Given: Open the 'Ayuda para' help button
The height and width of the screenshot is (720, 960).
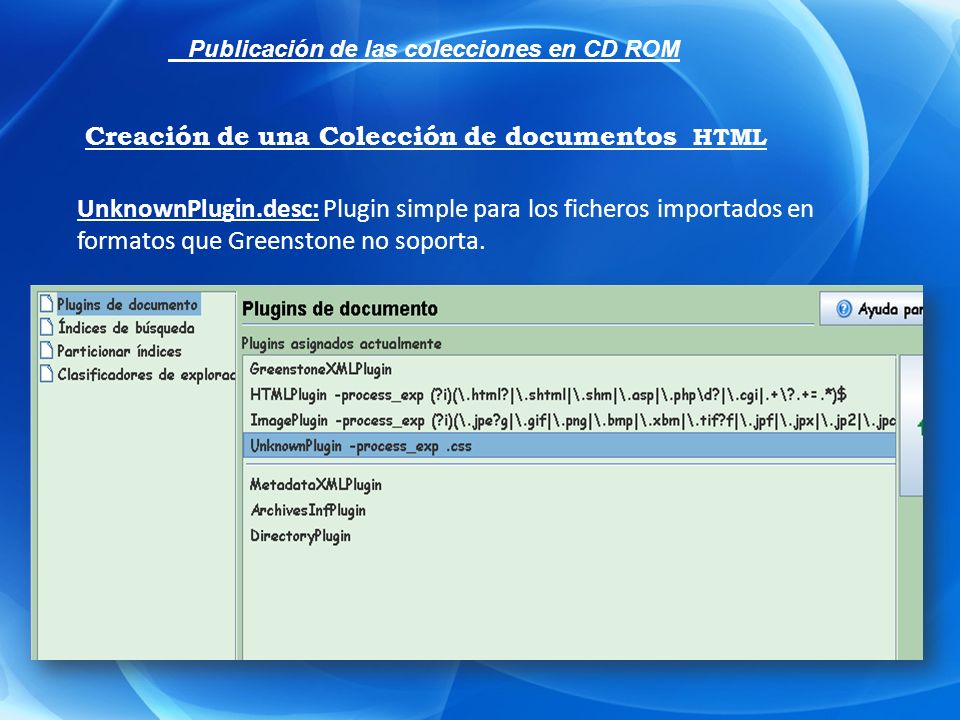Looking at the screenshot, I should tap(871, 309).
